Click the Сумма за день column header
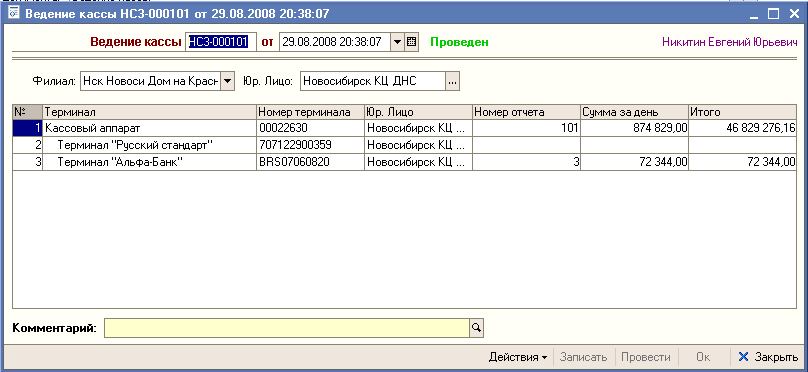The height and width of the screenshot is (372, 808). [x=634, y=112]
